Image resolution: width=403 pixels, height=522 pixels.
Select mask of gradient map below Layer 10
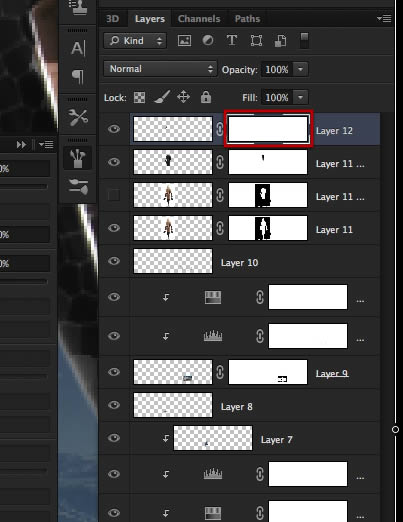[x=308, y=297]
